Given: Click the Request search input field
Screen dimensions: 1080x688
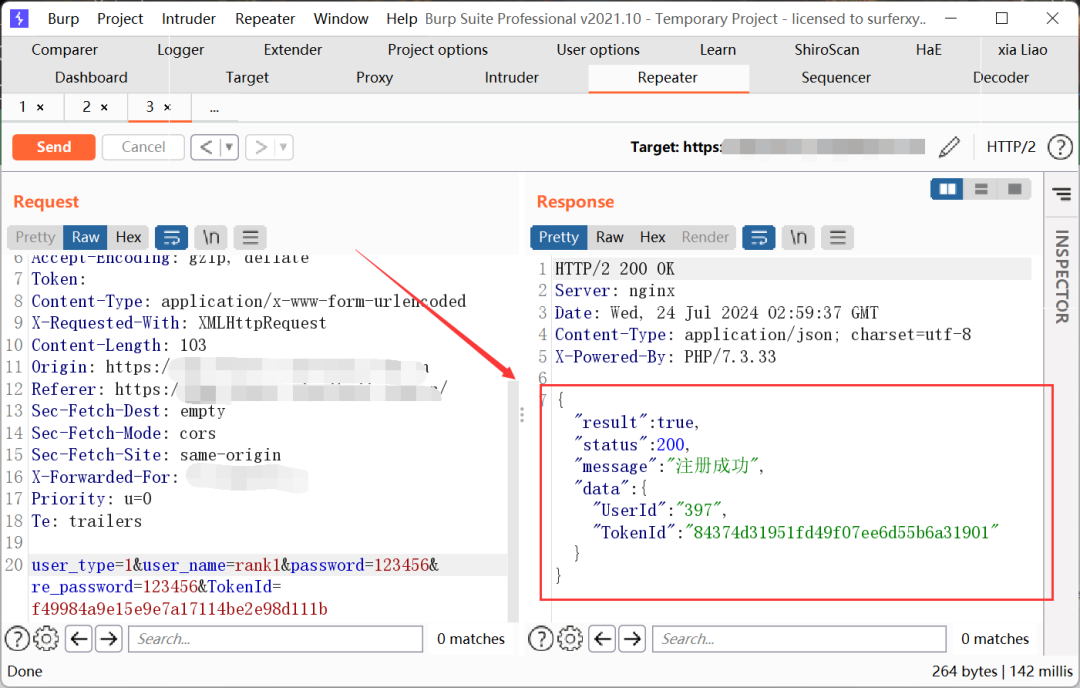Looking at the screenshot, I should coord(276,639).
